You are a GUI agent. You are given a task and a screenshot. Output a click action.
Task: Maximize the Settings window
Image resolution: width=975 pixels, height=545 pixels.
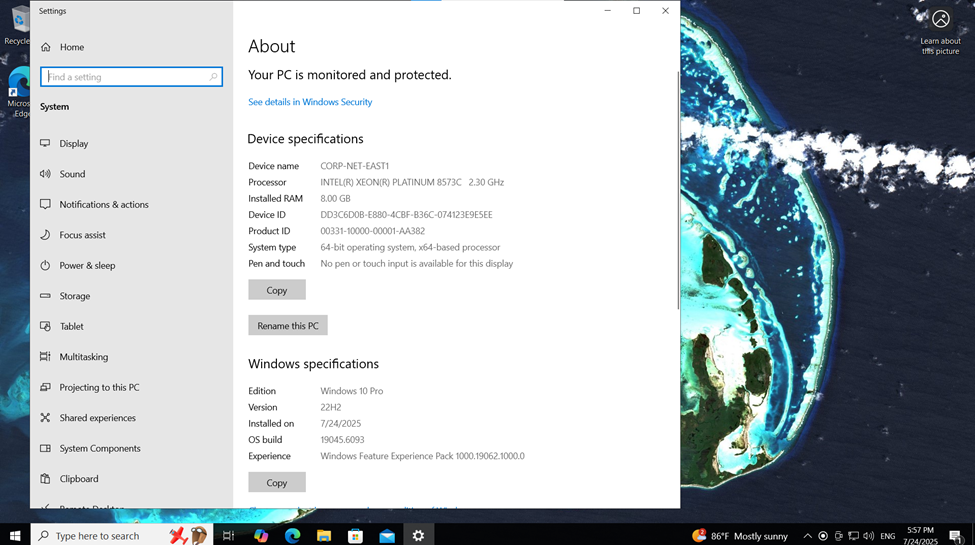click(637, 11)
